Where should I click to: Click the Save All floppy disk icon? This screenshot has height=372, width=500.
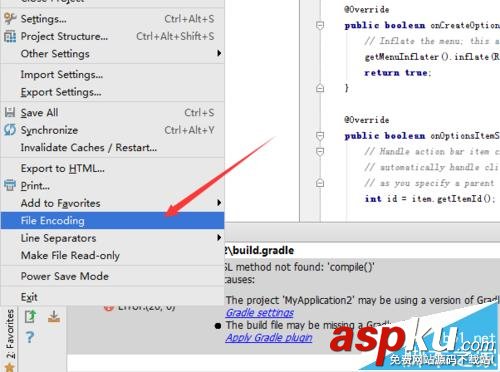pos(10,112)
